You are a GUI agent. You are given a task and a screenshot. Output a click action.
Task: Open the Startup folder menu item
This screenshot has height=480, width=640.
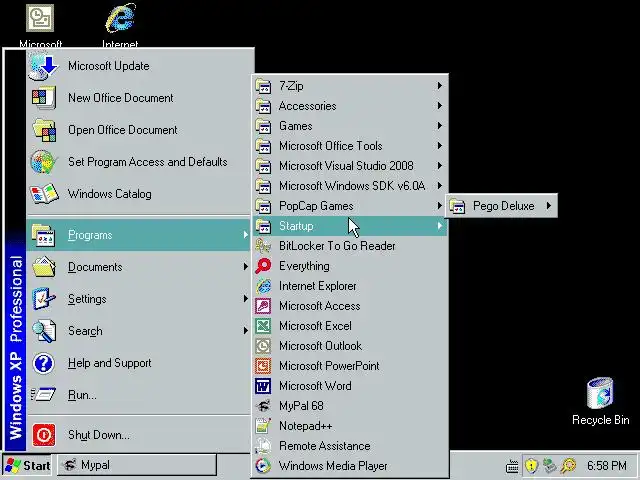click(x=350, y=226)
